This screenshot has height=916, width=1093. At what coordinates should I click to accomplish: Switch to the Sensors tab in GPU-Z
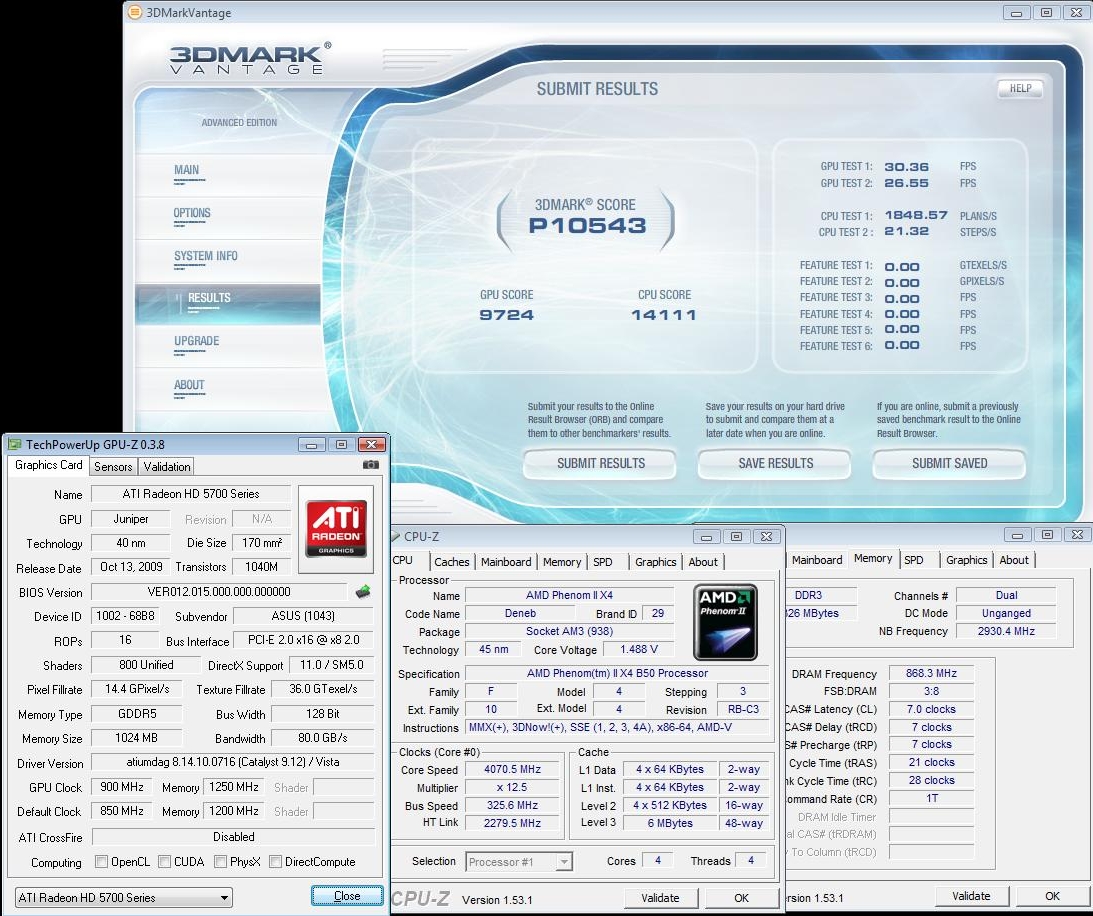point(113,466)
